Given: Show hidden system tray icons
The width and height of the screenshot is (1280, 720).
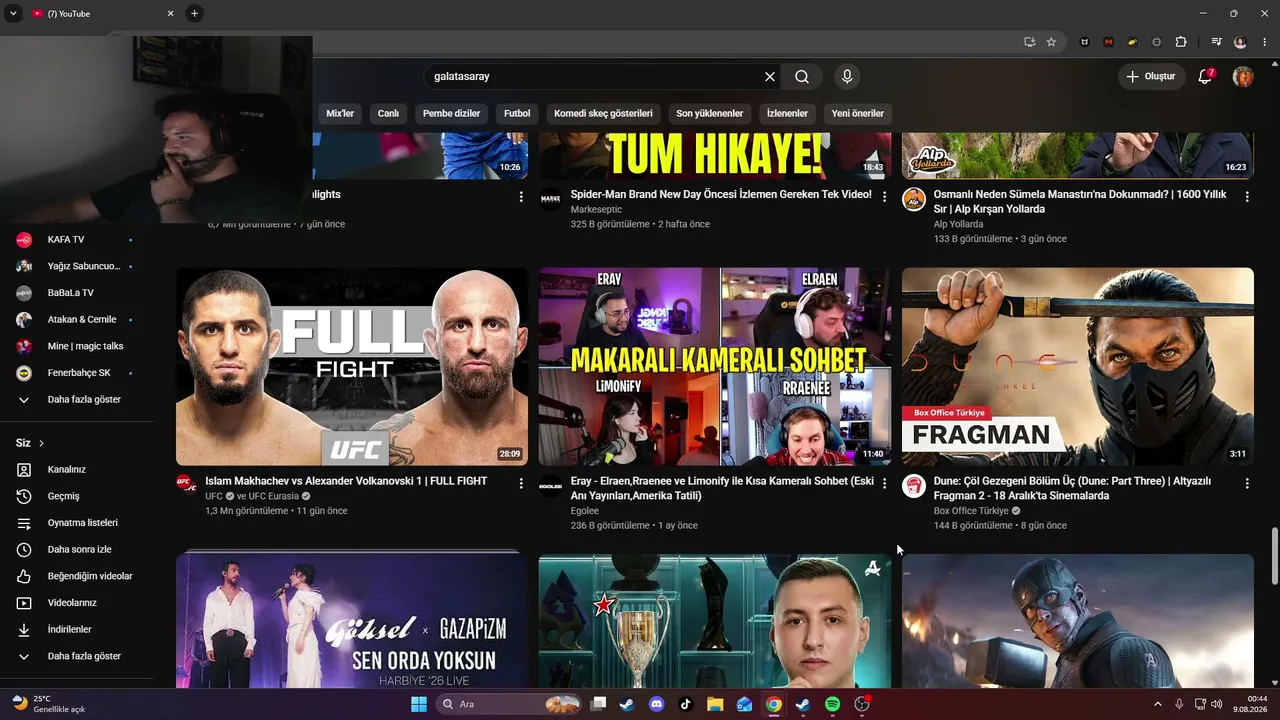Looking at the screenshot, I should click(1158, 704).
